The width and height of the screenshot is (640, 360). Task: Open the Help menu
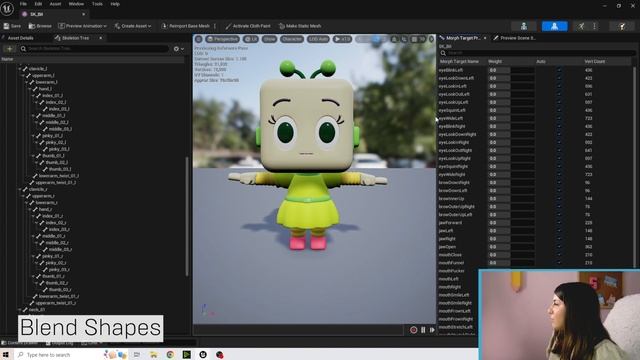point(115,4)
